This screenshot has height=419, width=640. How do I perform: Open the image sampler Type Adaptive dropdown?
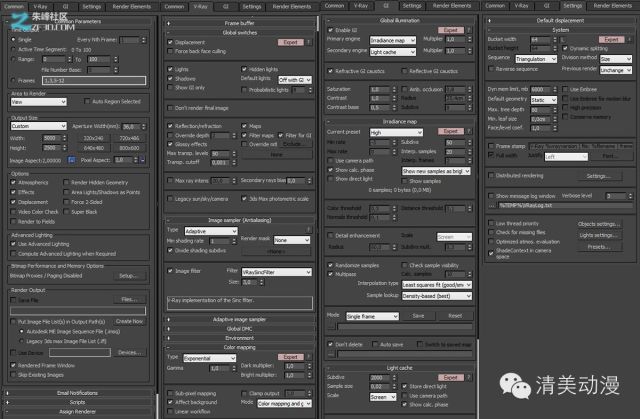[x=211, y=231]
